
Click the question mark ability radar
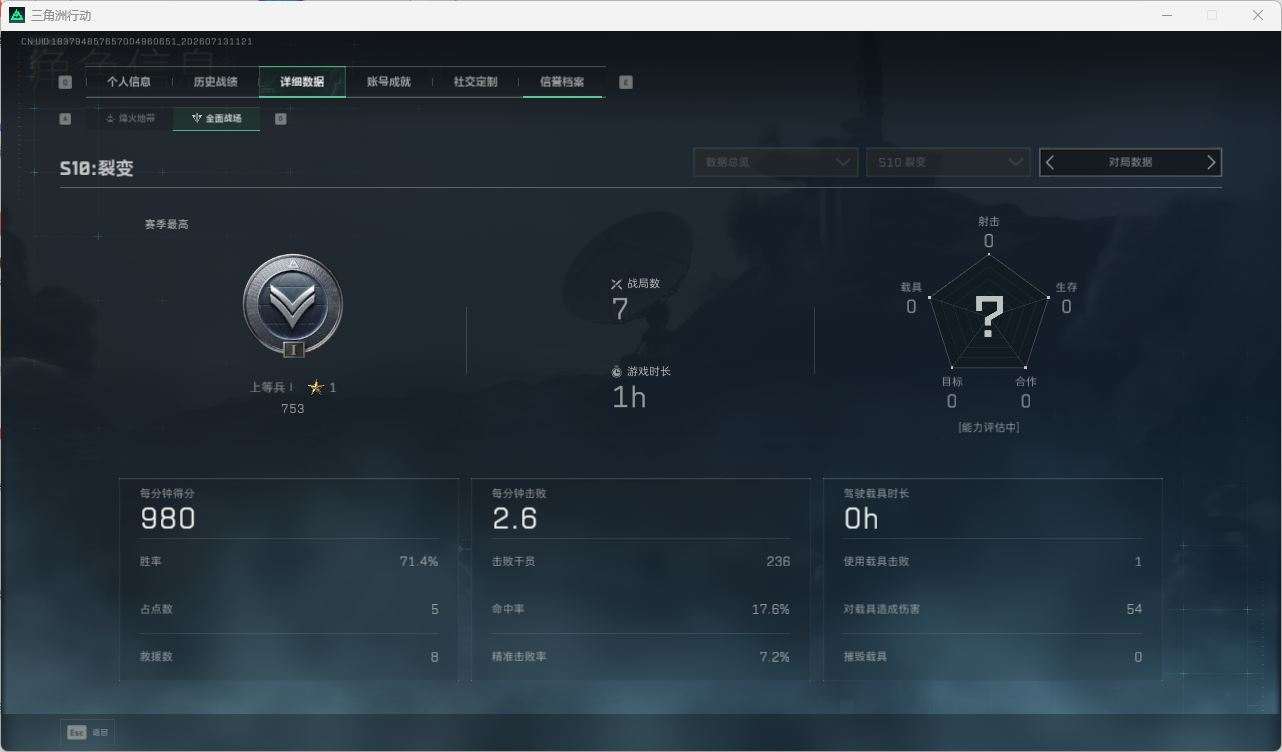pyautogui.click(x=989, y=316)
